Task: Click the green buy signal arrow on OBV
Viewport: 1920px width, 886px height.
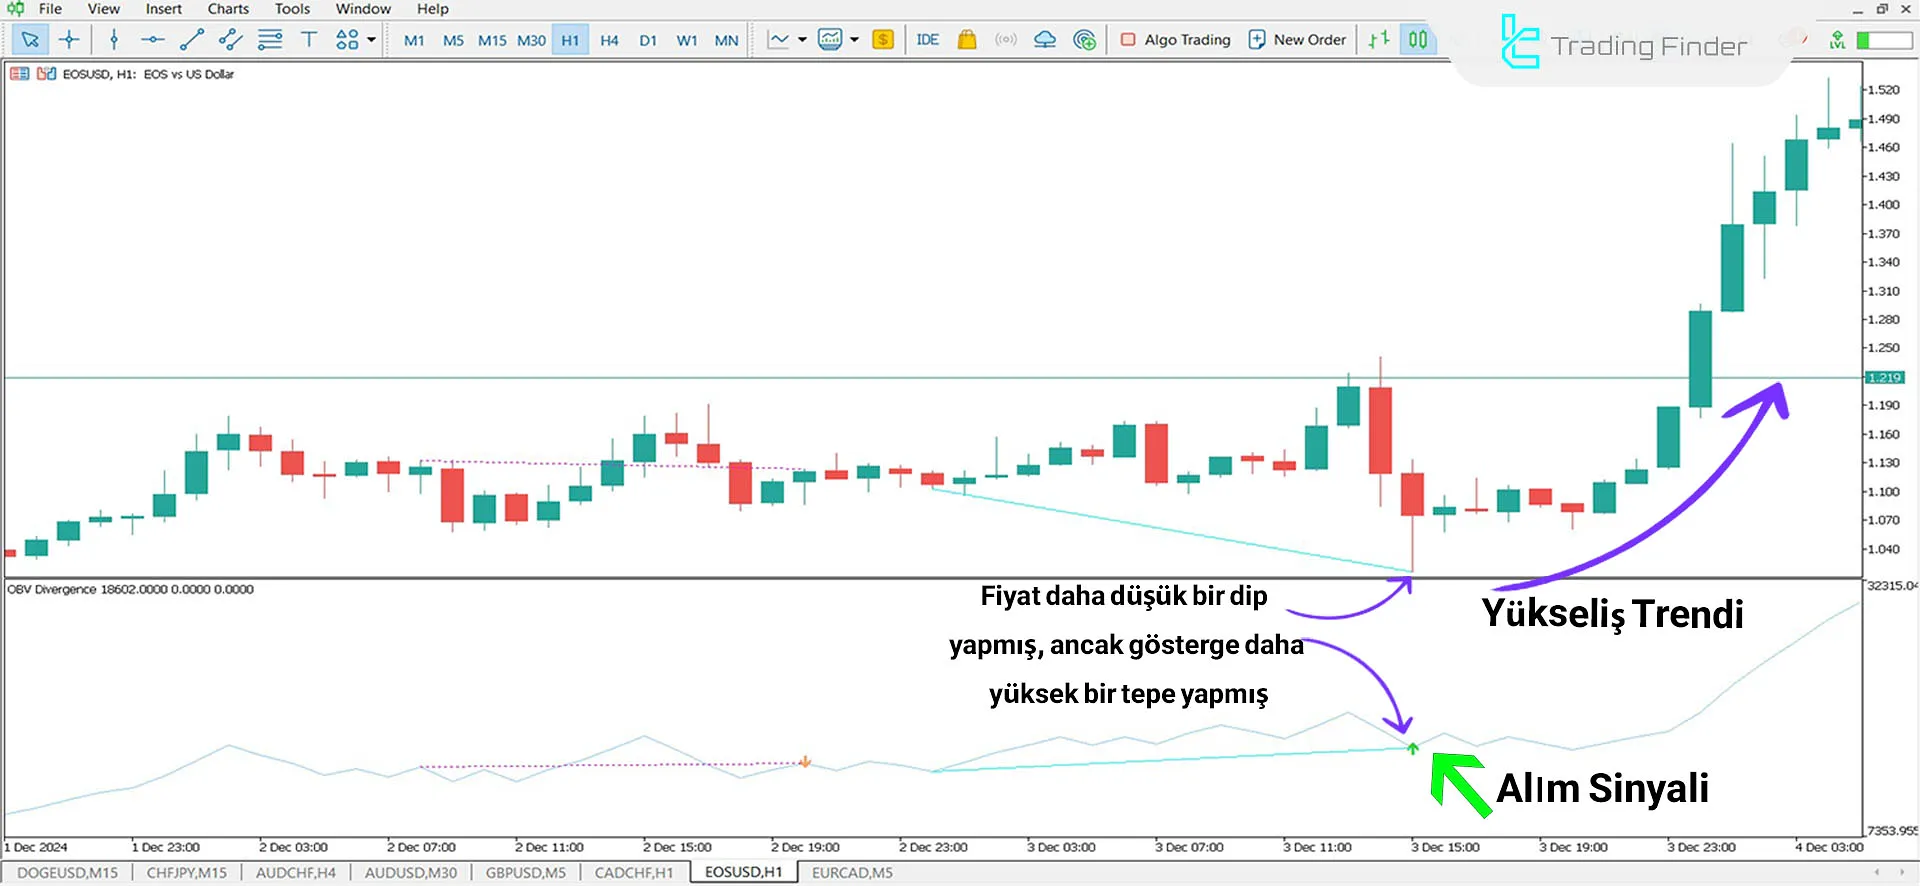Action: pyautogui.click(x=1412, y=748)
